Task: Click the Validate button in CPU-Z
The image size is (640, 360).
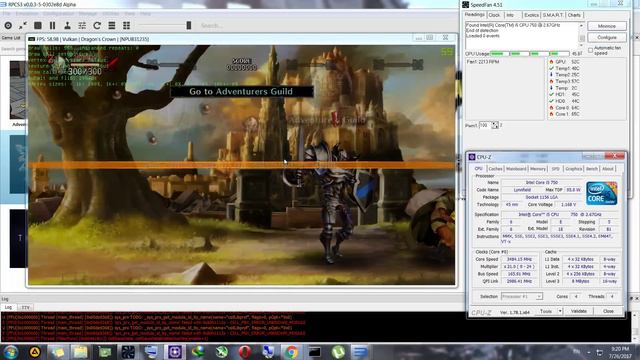Action: [579, 311]
